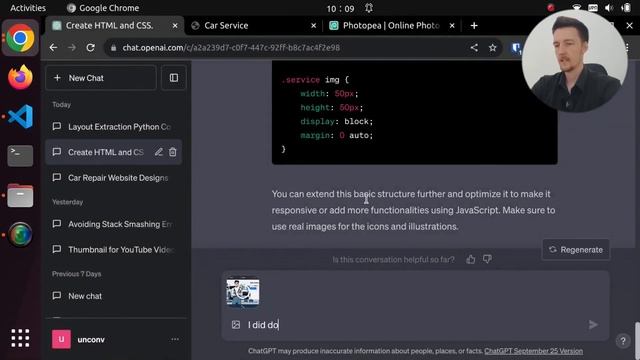This screenshot has height=360, width=640.
Task: Open system volume indicator
Action: pos(609,8)
